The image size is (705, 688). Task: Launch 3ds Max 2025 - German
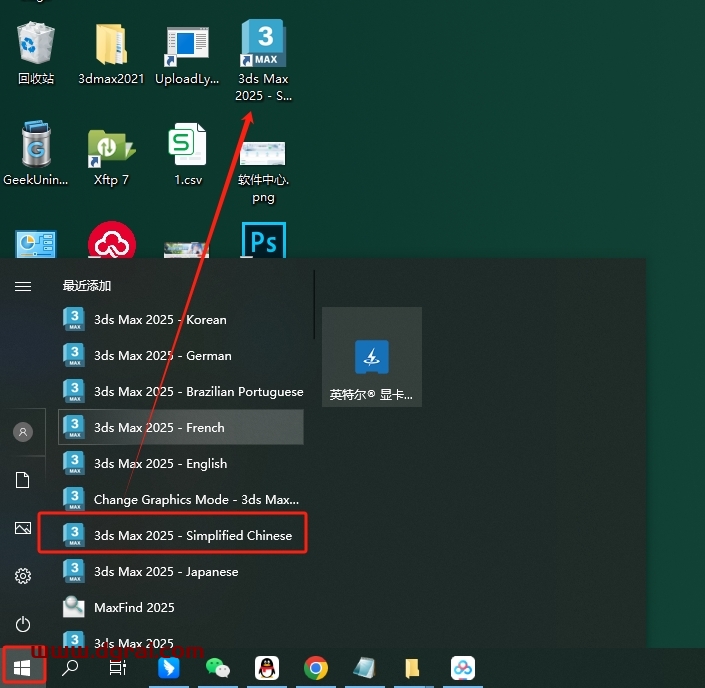[x=181, y=355]
